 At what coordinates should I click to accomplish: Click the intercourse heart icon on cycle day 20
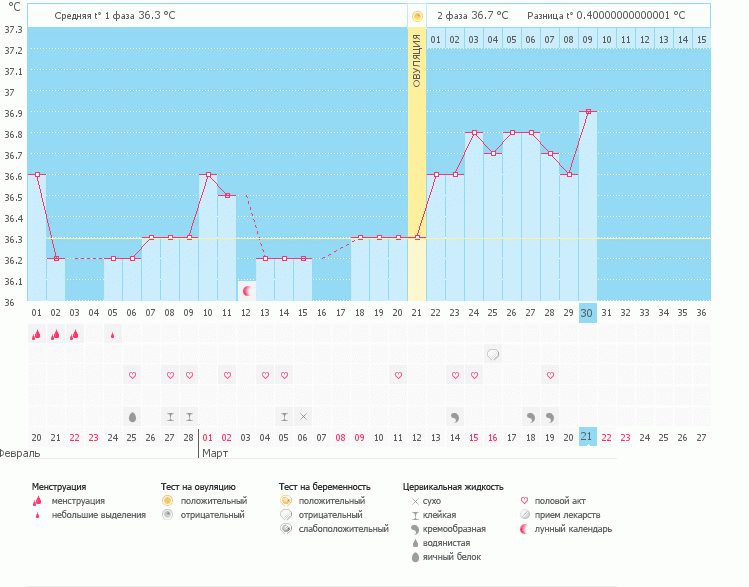click(398, 375)
